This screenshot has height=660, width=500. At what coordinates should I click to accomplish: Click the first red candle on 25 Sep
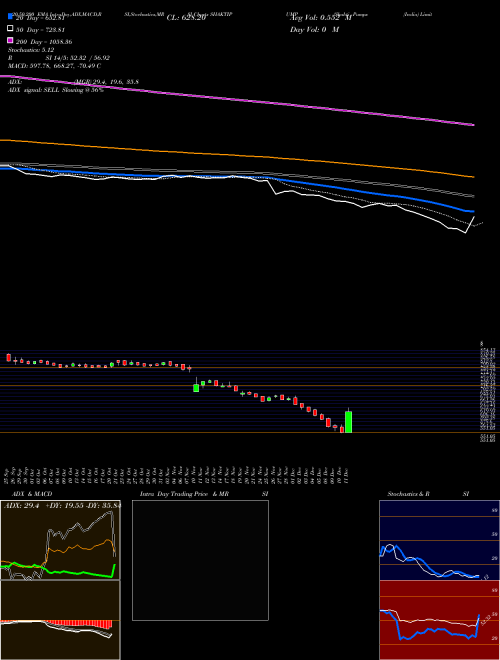(x=8, y=357)
